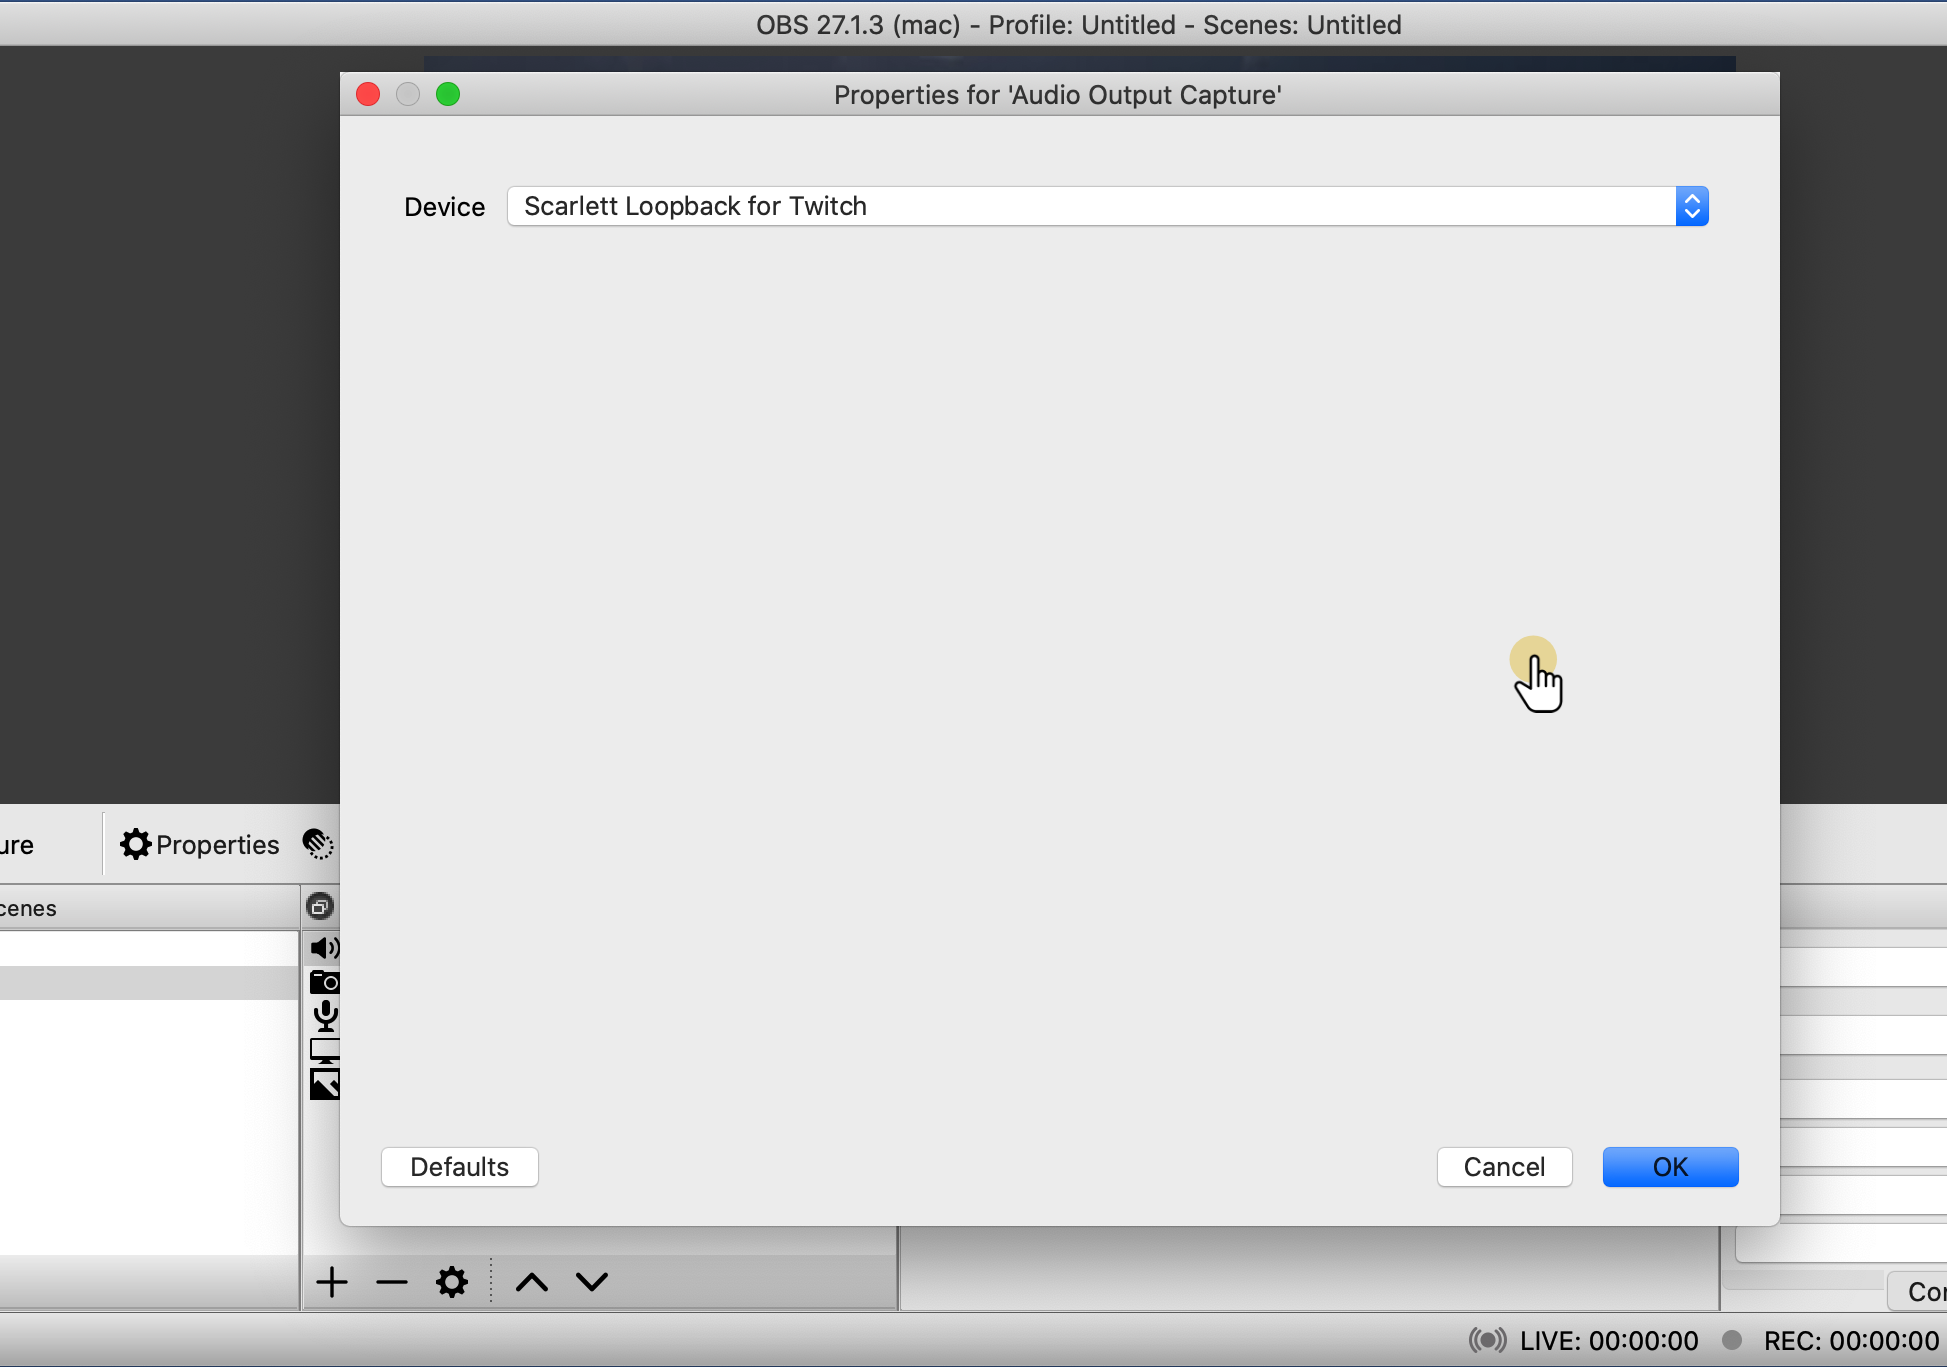The width and height of the screenshot is (1947, 1367).
Task: Open the Device dropdown
Action: pos(1100,206)
